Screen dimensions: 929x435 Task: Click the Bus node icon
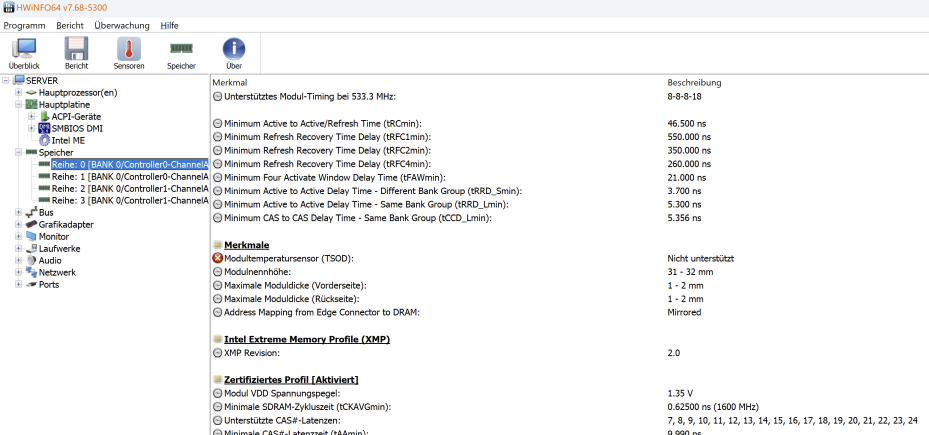32,212
